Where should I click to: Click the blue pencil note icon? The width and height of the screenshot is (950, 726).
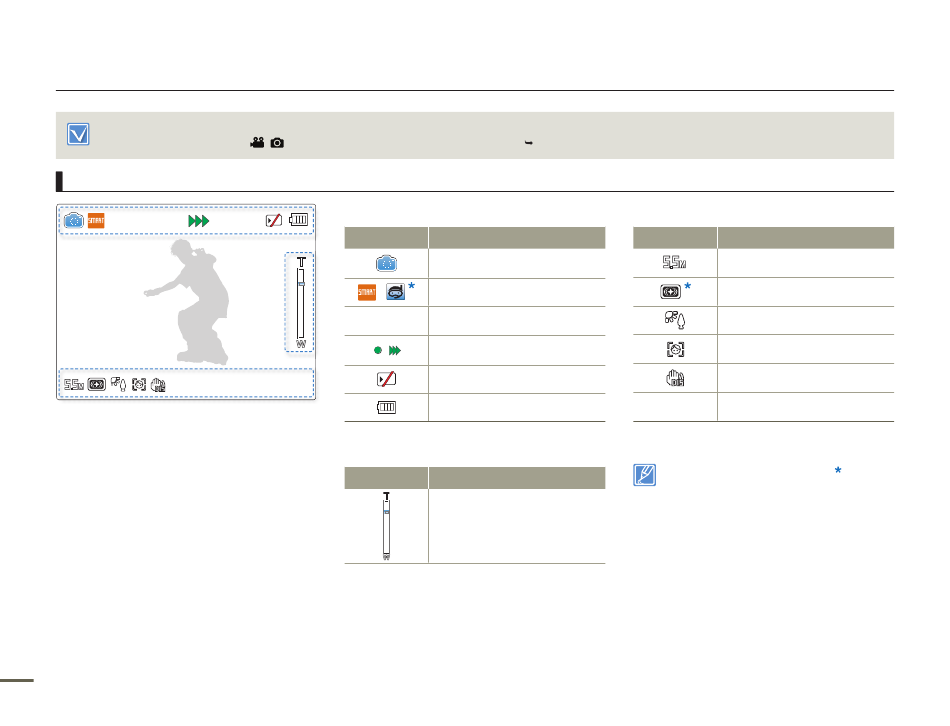point(647,476)
